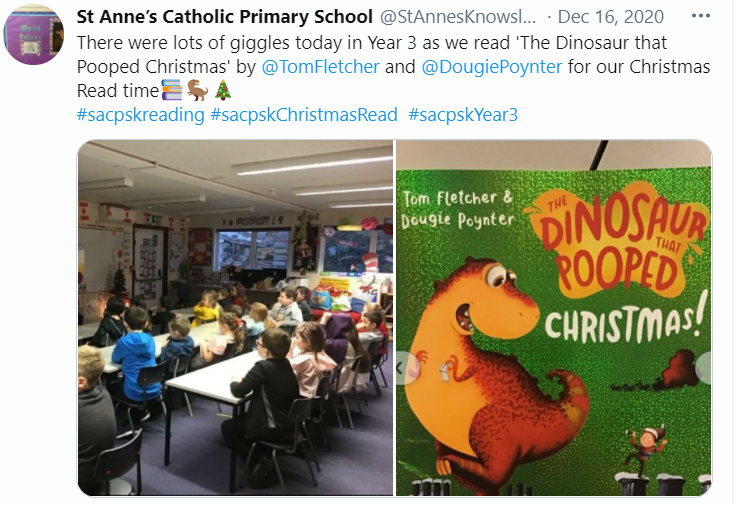738x505 pixels.
Task: Click the Dec 16, 2020 timestamp
Action: click(x=610, y=17)
